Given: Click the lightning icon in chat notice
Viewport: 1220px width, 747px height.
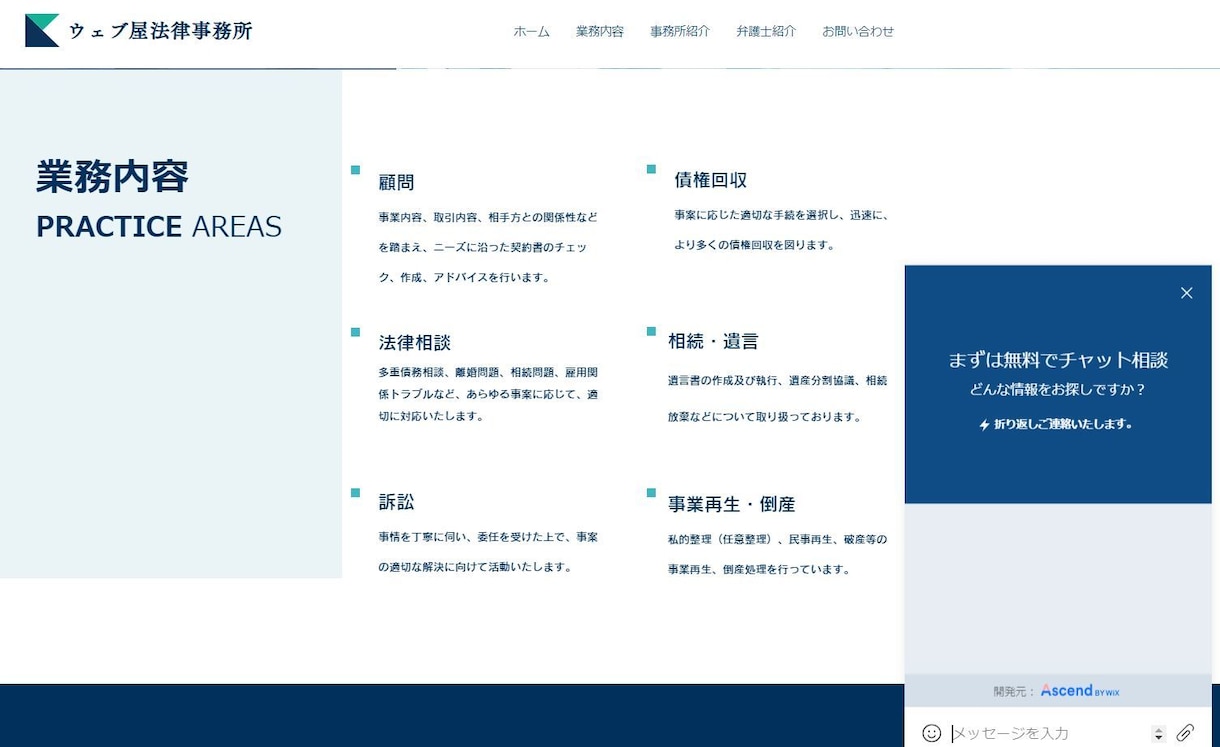Looking at the screenshot, I should point(984,425).
